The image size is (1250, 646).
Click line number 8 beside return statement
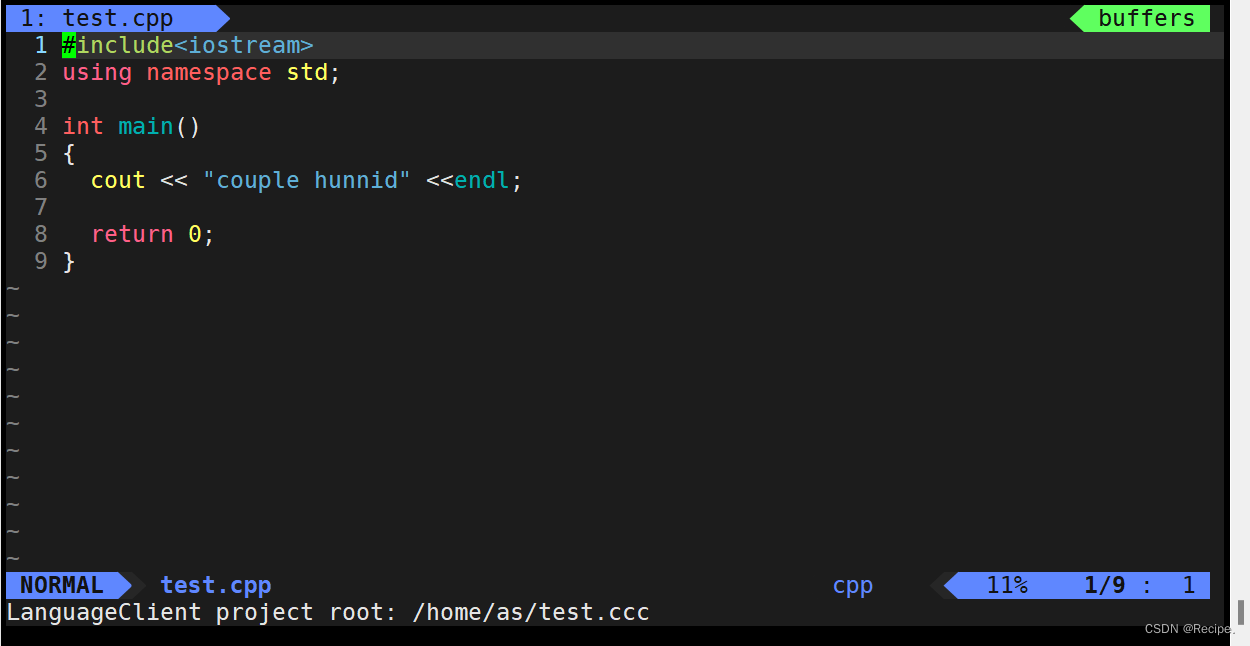40,234
